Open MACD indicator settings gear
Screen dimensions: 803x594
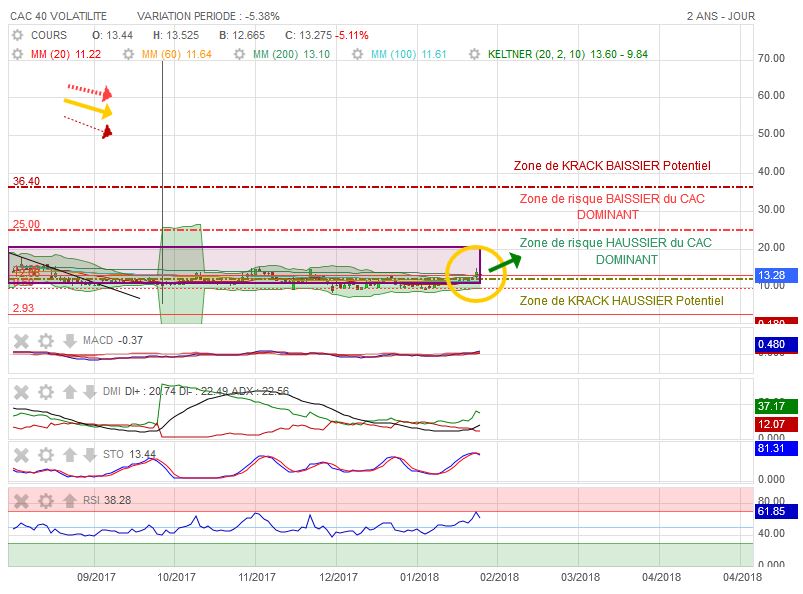click(46, 341)
